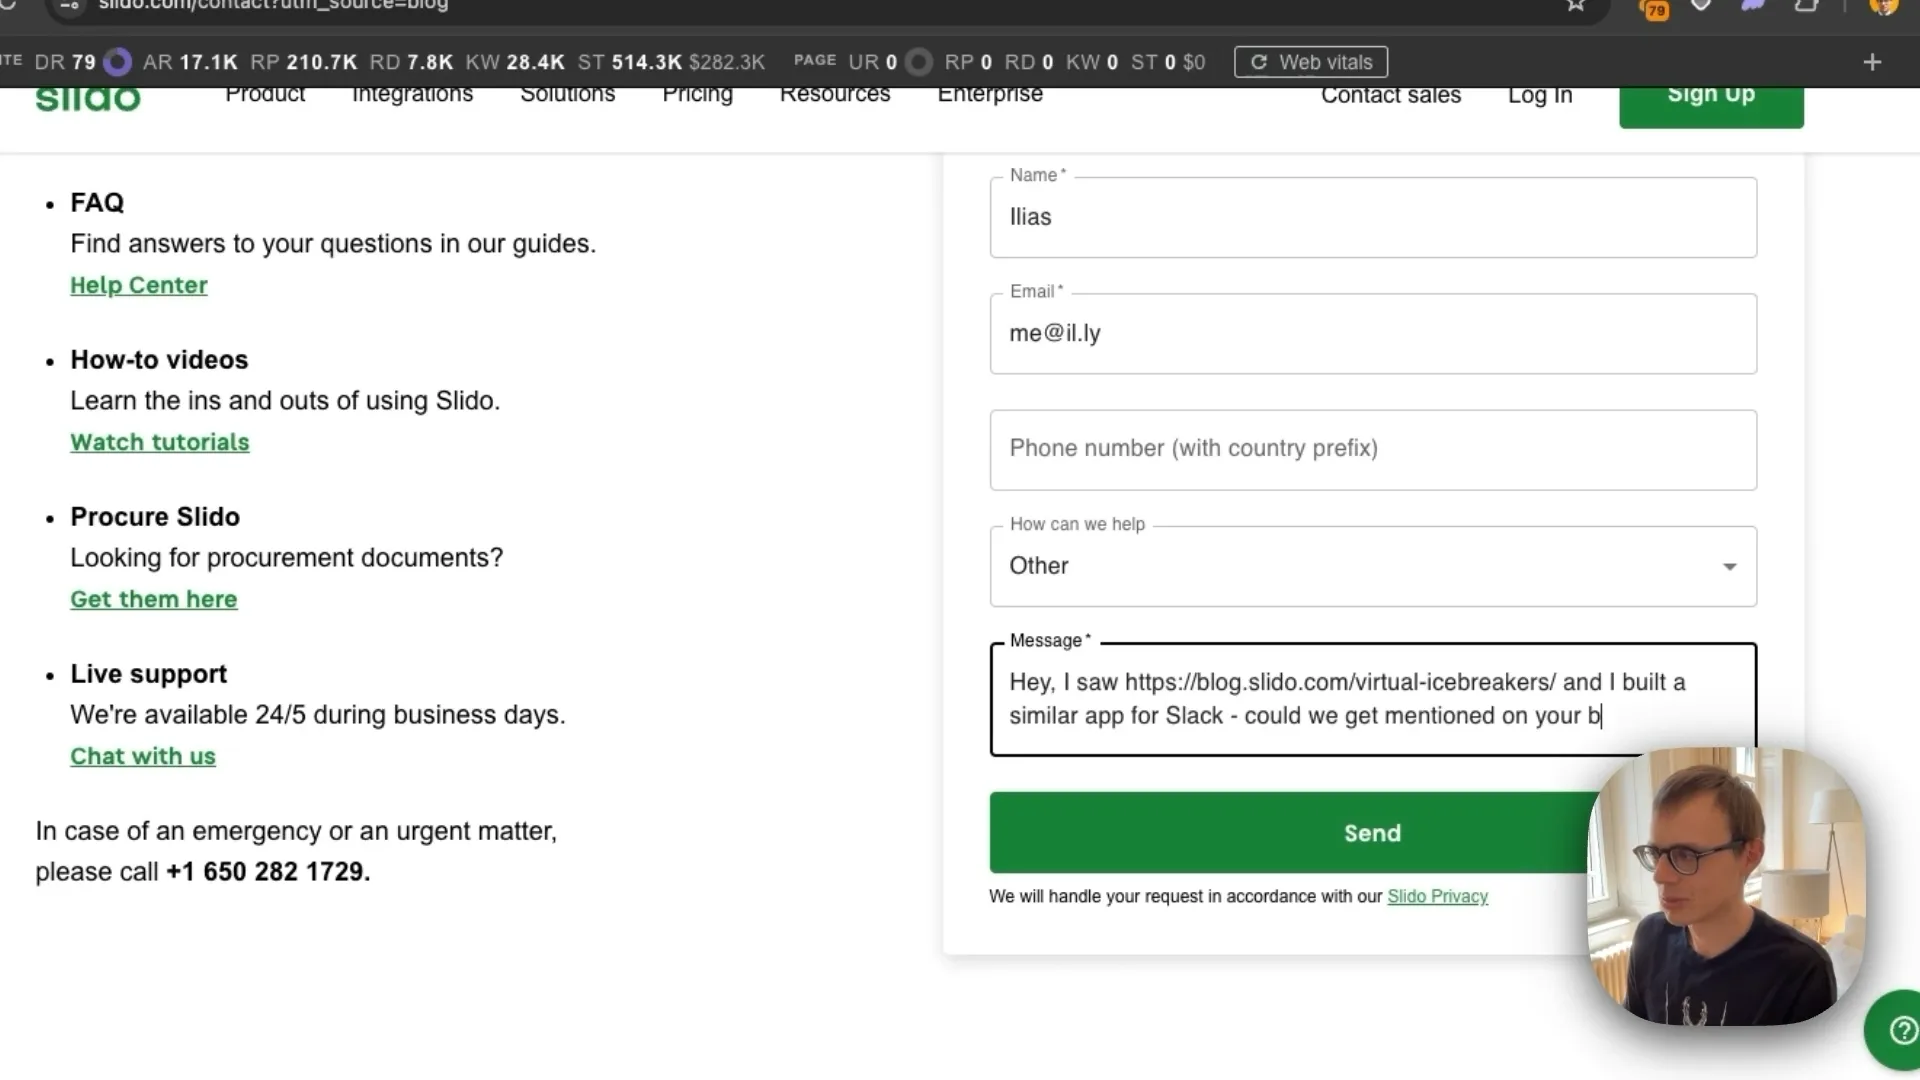1920x1080 pixels.
Task: Click the RP 210.7K metric
Action: (x=303, y=62)
